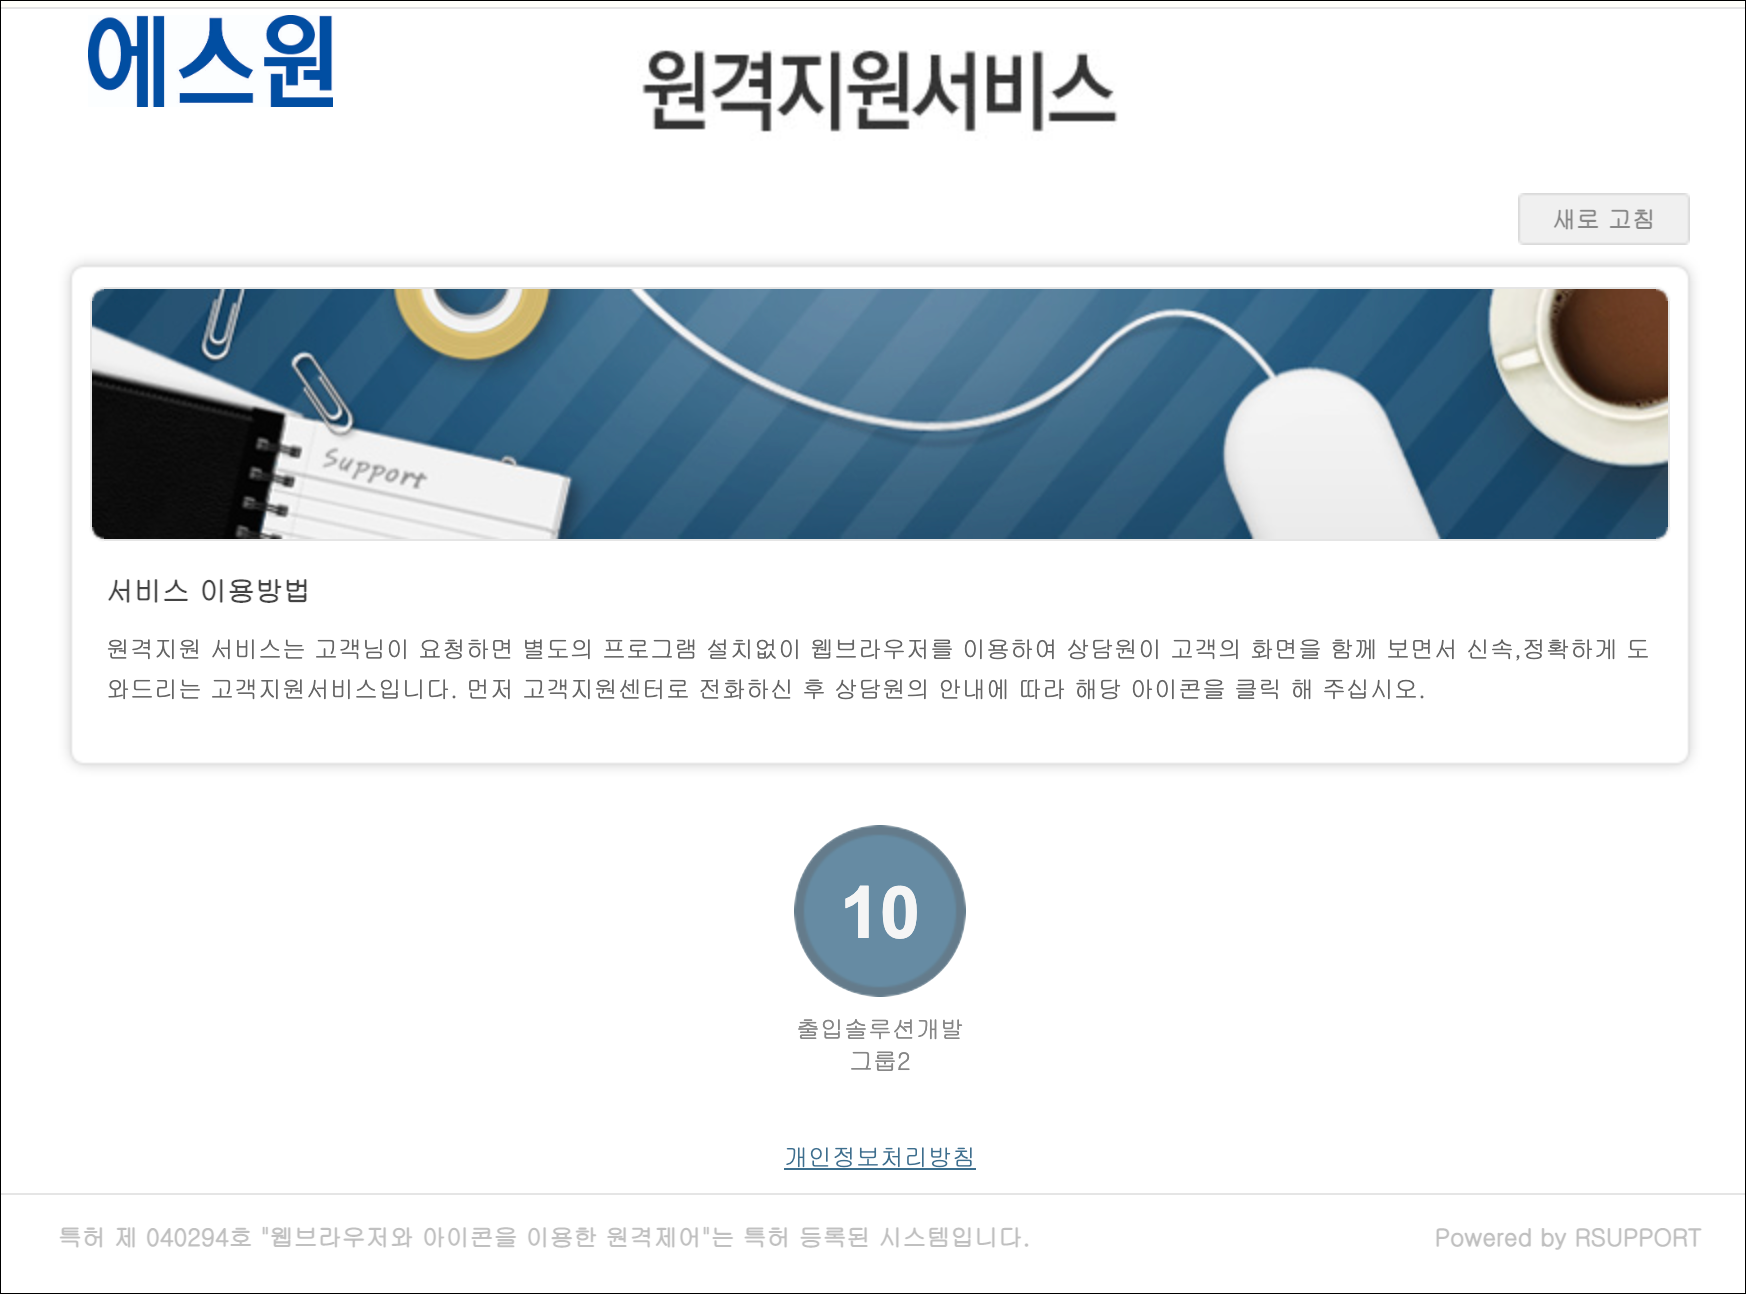The height and width of the screenshot is (1294, 1746).
Task: Open the 개인정보처리방침 privacy policy link
Action: click(880, 1157)
